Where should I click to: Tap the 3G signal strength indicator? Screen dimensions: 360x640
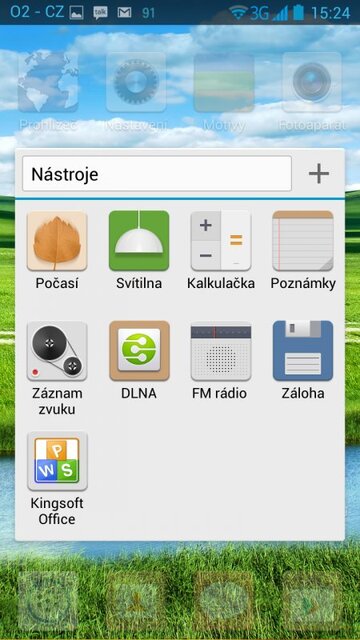[269, 13]
